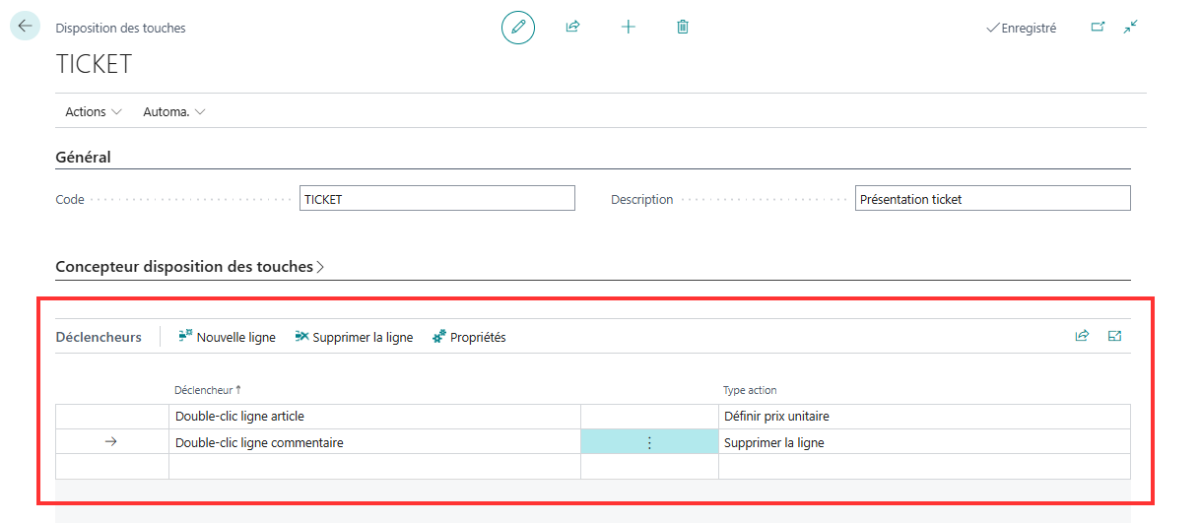This screenshot has width=1200, height=523.
Task: Add a row with Nouvelle ligne
Action: click(227, 337)
